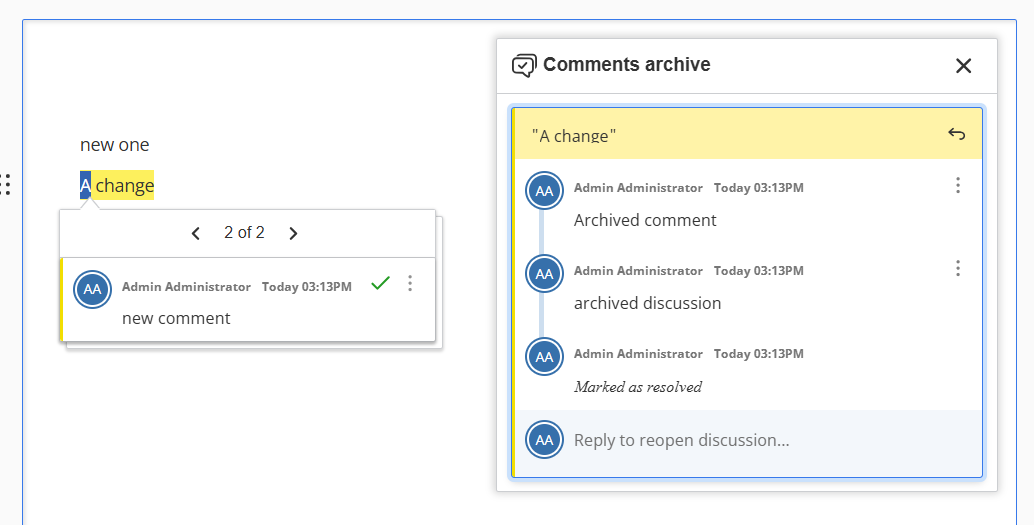Click the Comments archive header icon
The width and height of the screenshot is (1034, 525).
pyautogui.click(x=524, y=65)
